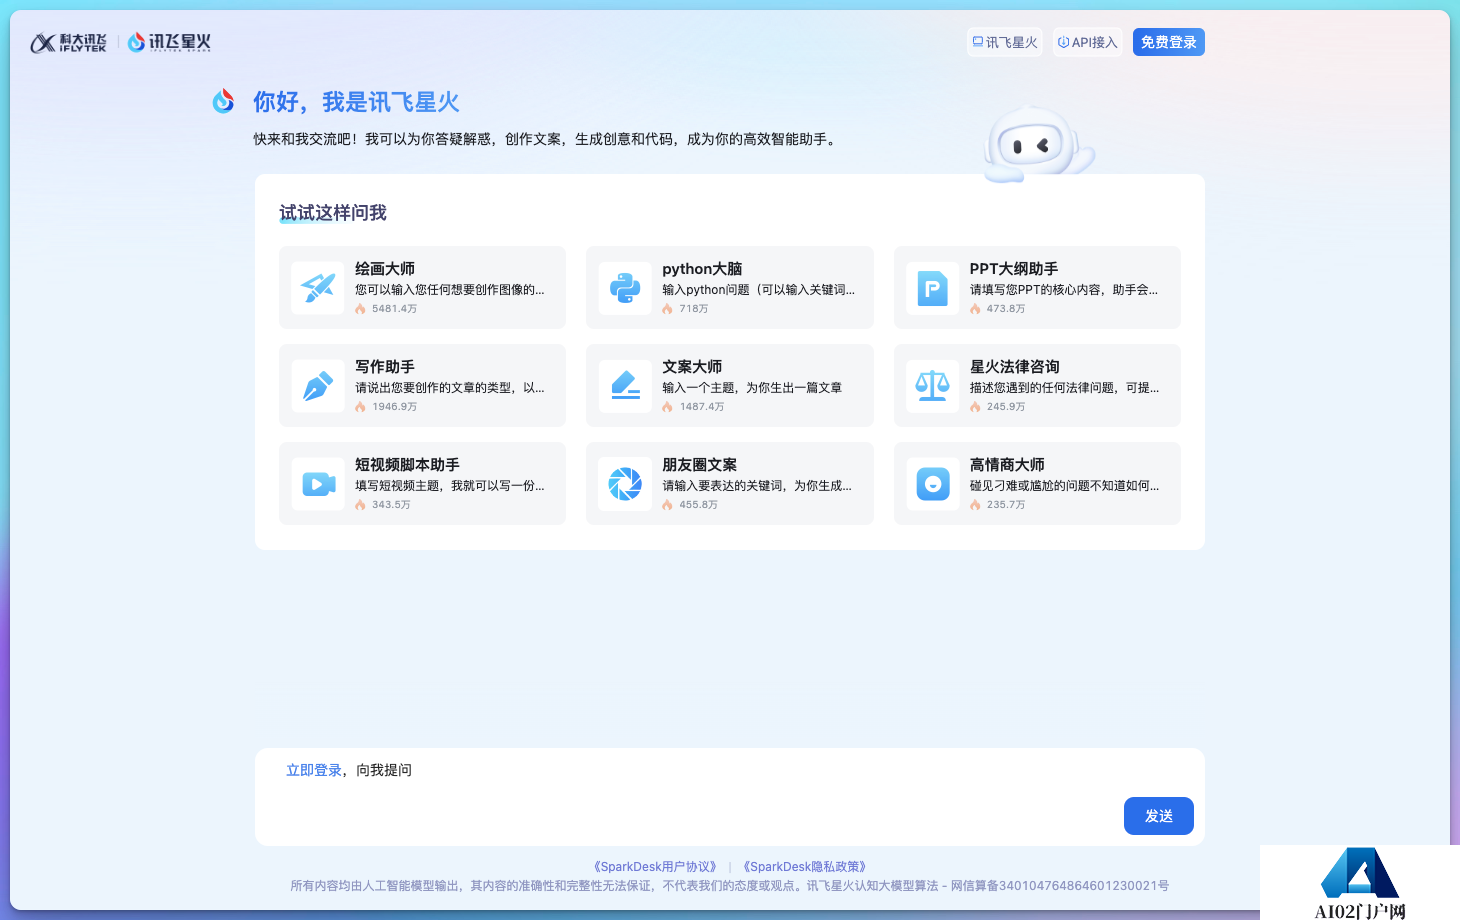Click the 朋友圈文案 shutter icon

pos(625,484)
